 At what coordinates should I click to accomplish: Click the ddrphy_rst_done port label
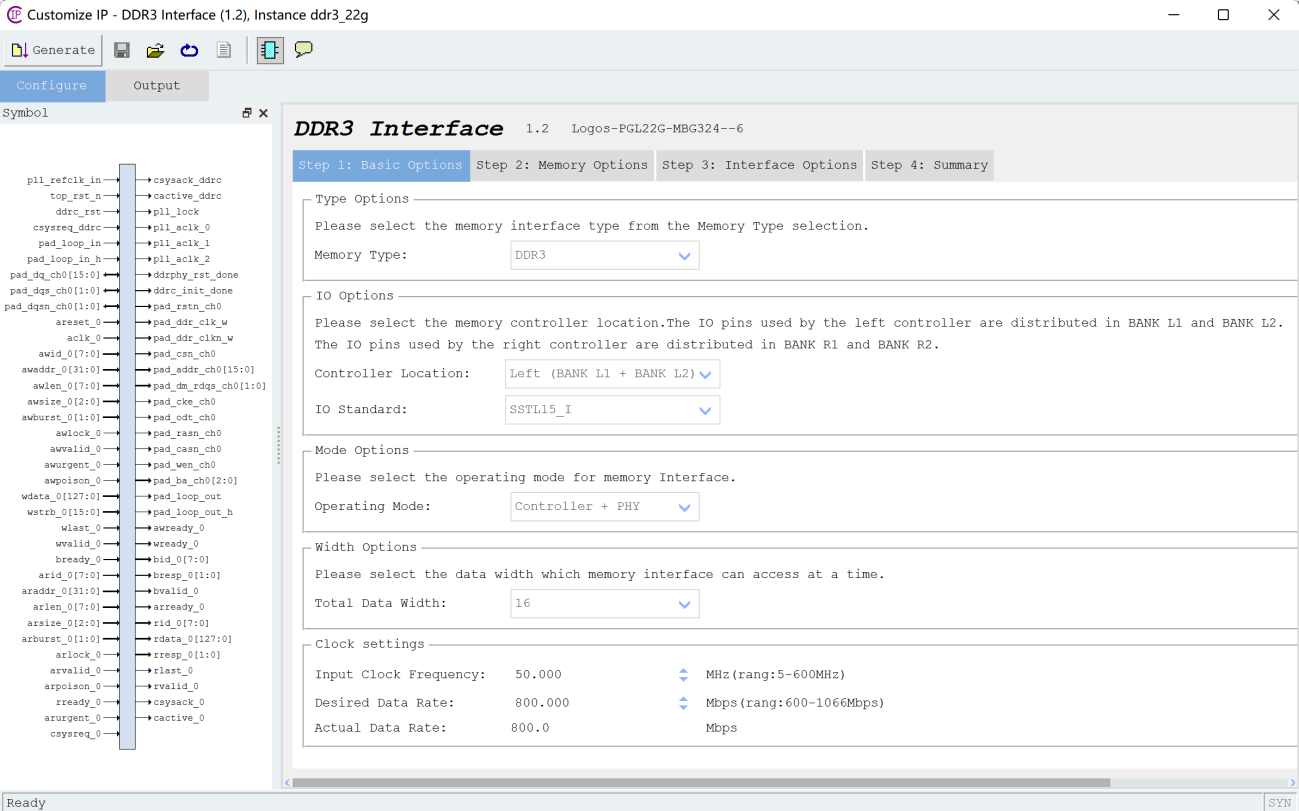pos(196,275)
